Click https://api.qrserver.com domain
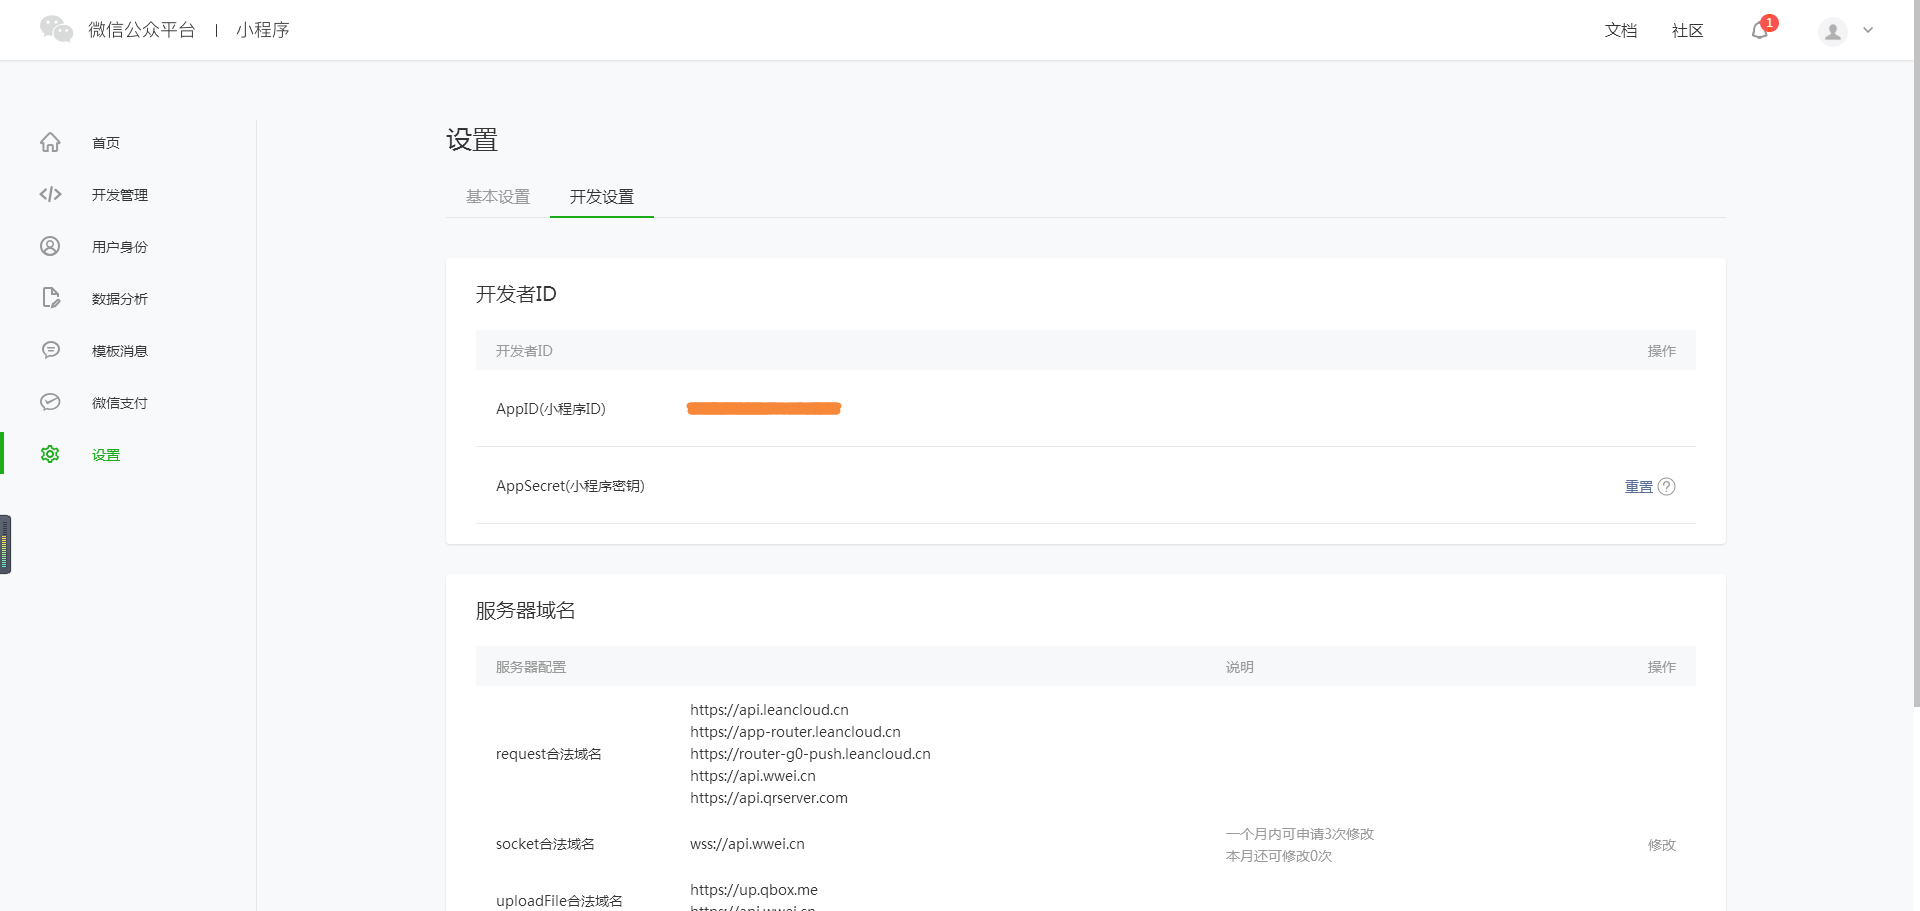The image size is (1920, 911). pos(769,798)
